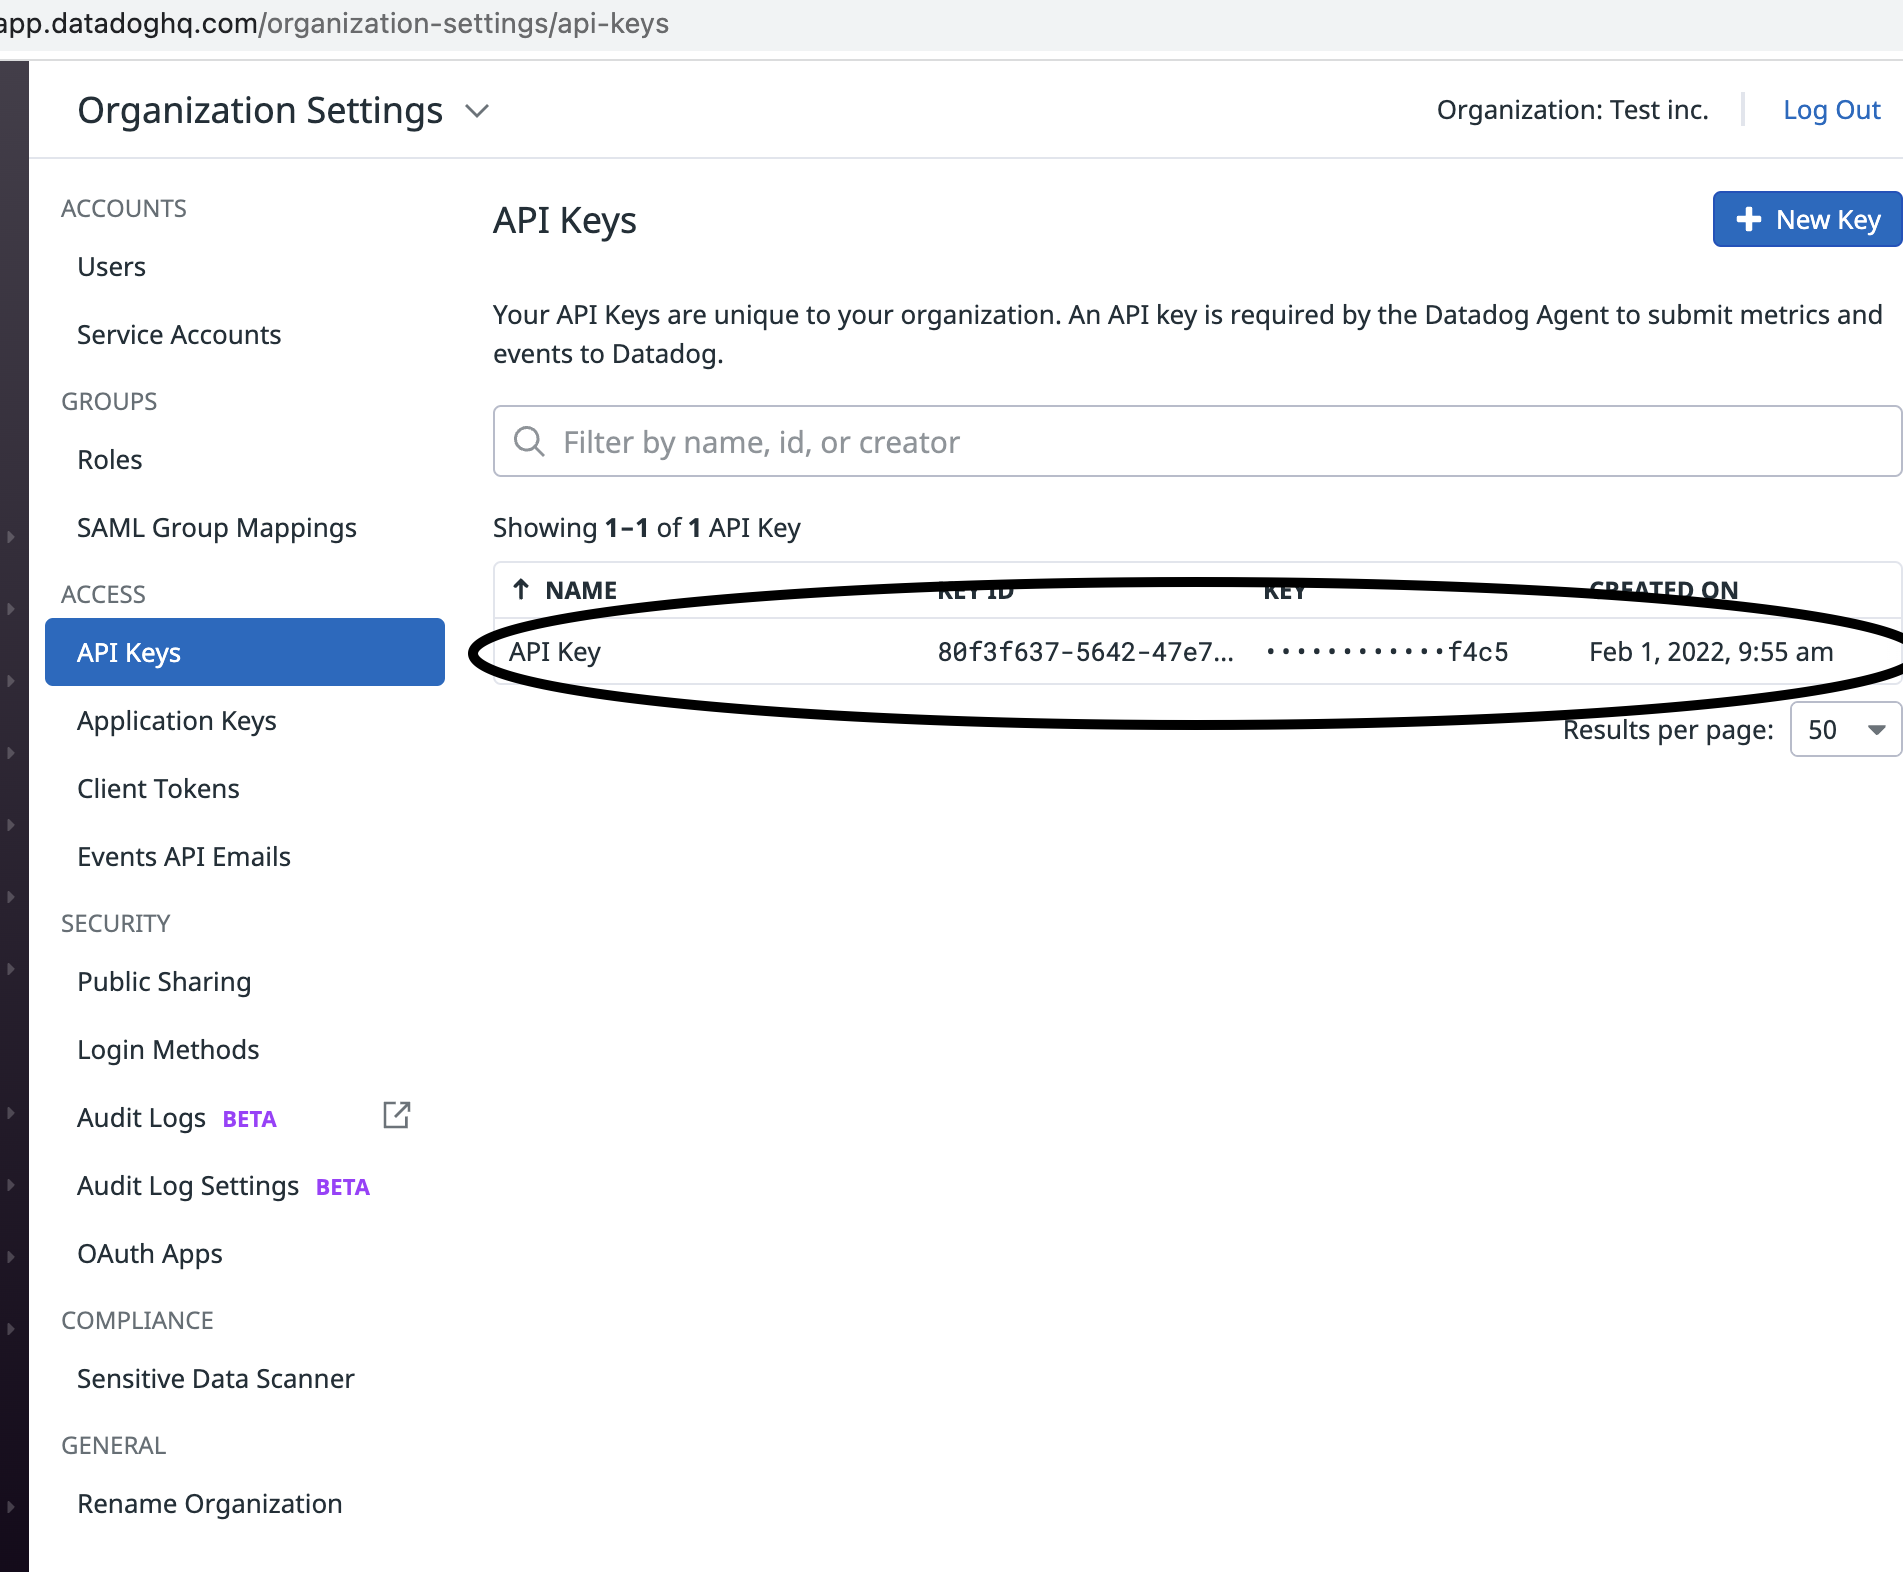Viewport: 1903px width, 1572px height.
Task: Sort table by NAME column header
Action: [x=581, y=590]
